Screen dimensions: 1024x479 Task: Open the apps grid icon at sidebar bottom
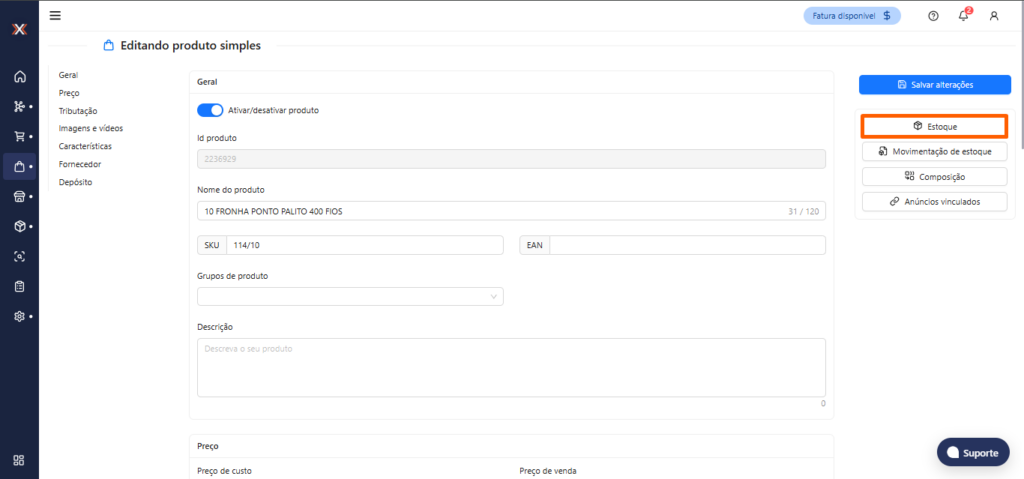(x=19, y=460)
